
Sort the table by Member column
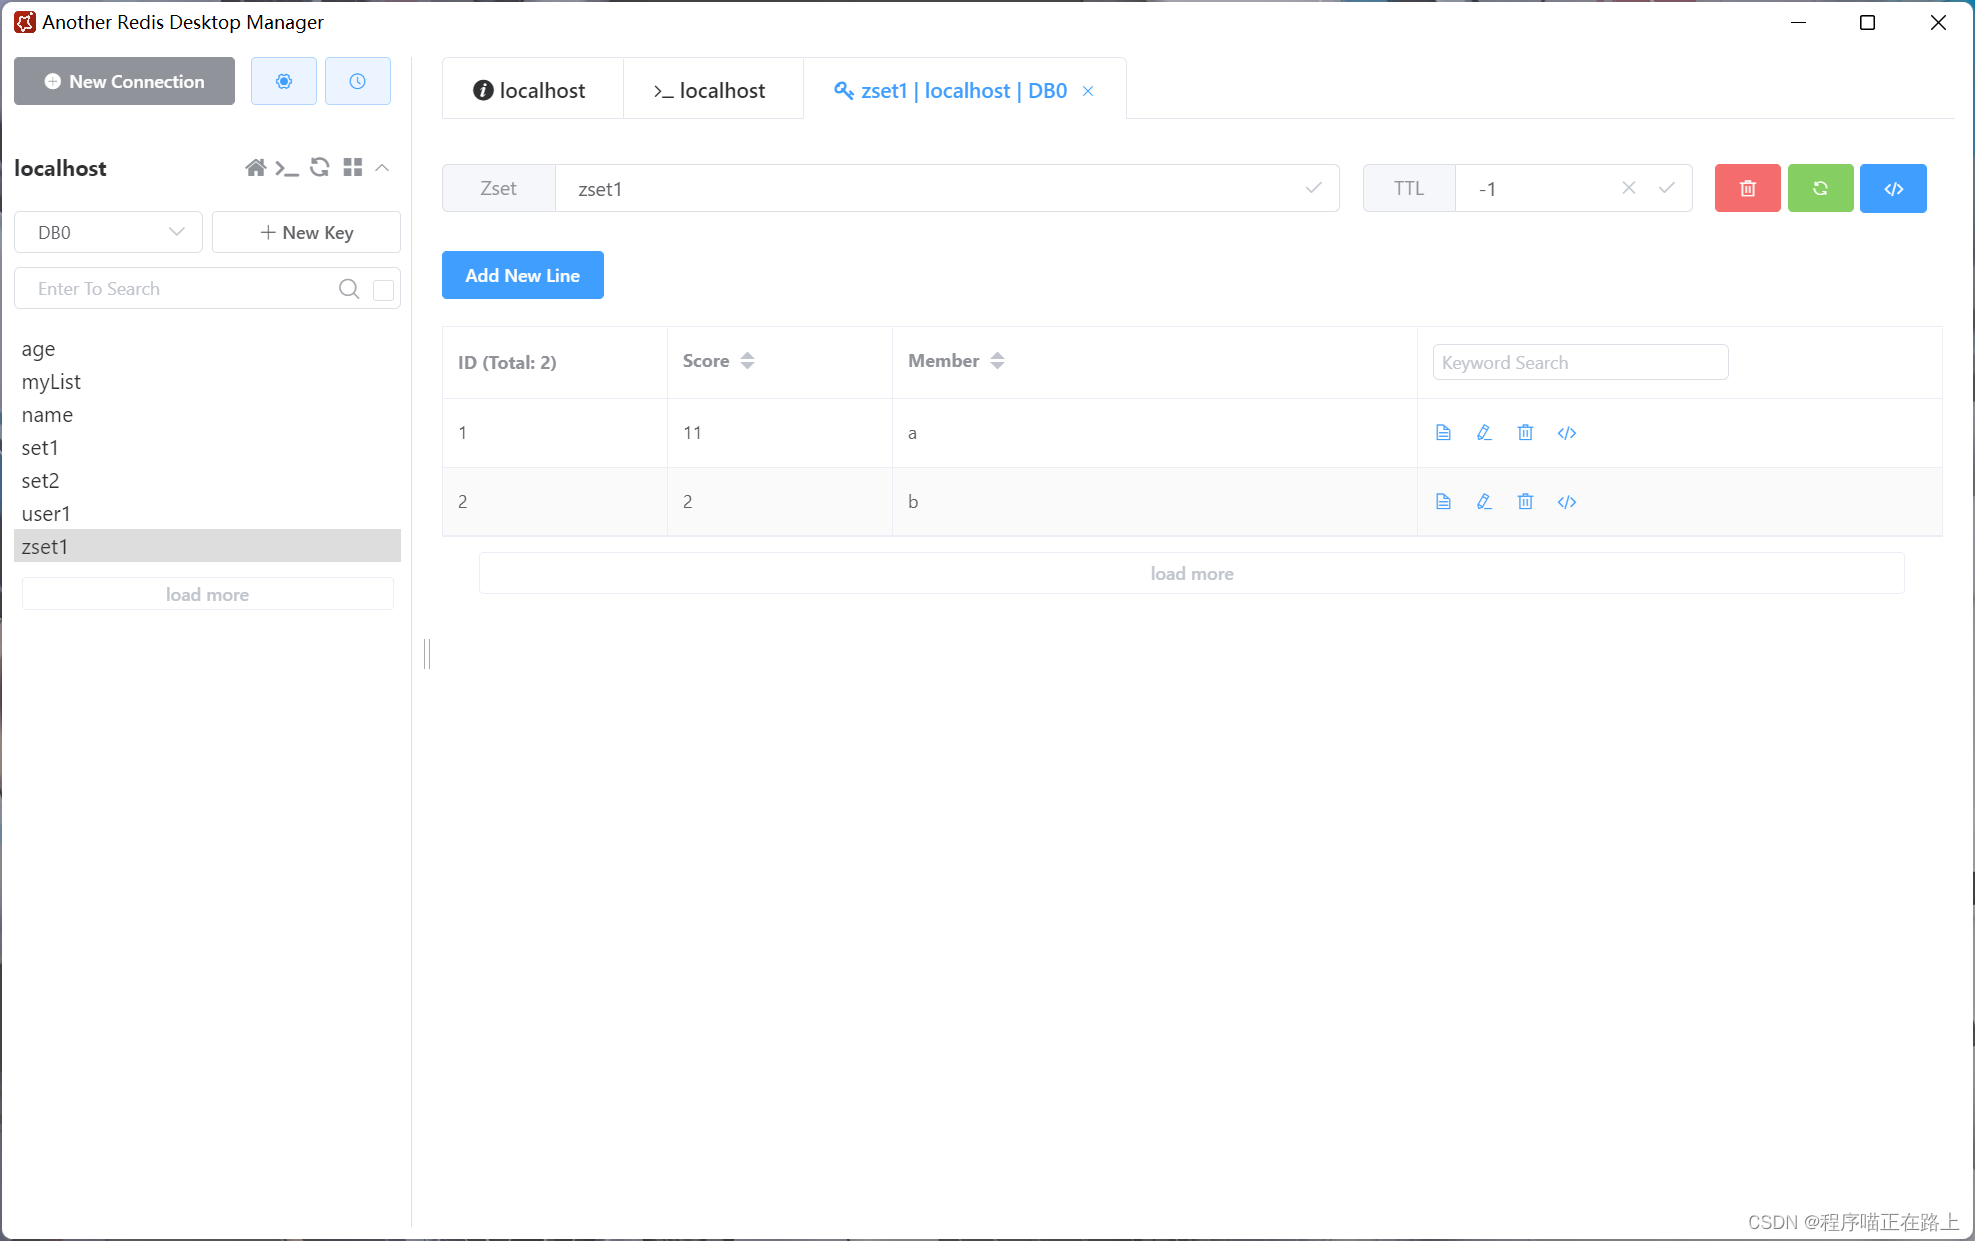[997, 361]
